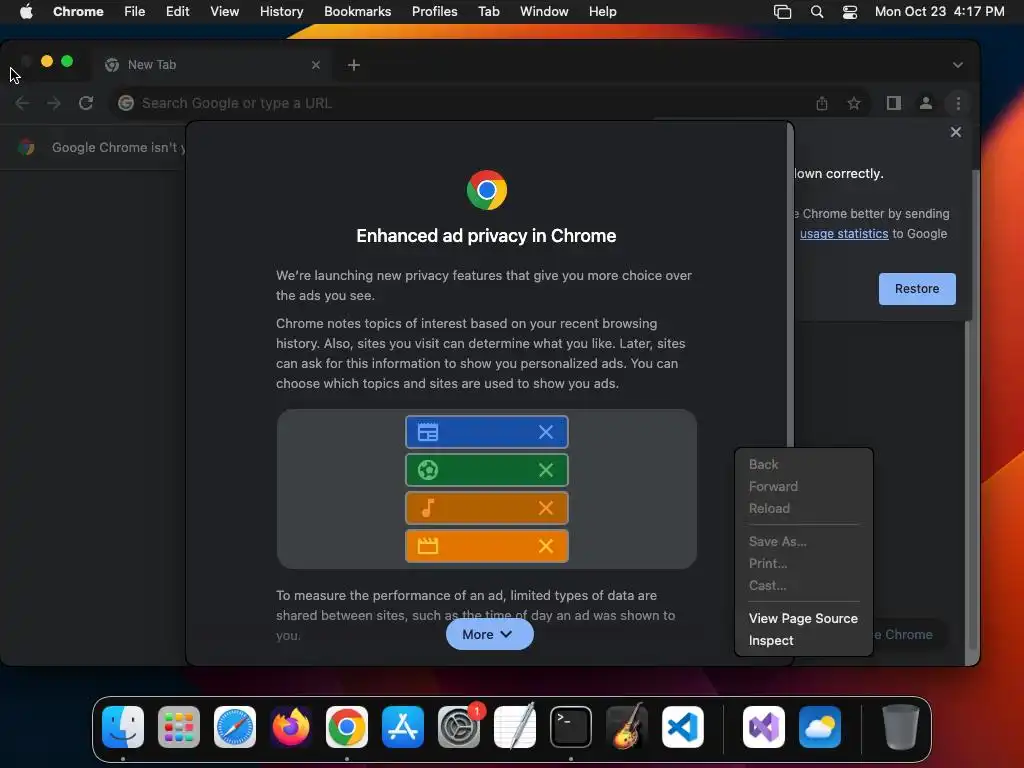The image size is (1024, 768).
Task: Open the Tab menu in menu bar
Action: pos(488,11)
